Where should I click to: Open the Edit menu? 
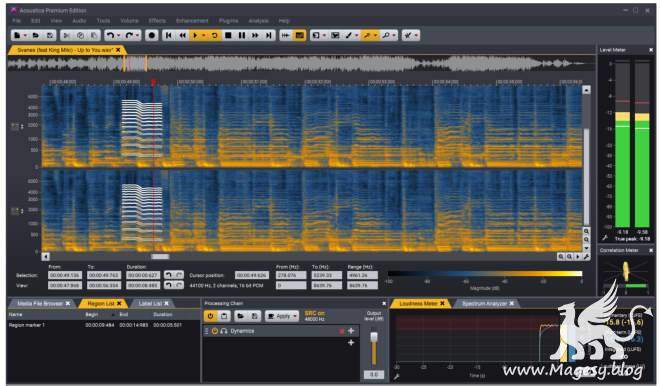coord(36,21)
